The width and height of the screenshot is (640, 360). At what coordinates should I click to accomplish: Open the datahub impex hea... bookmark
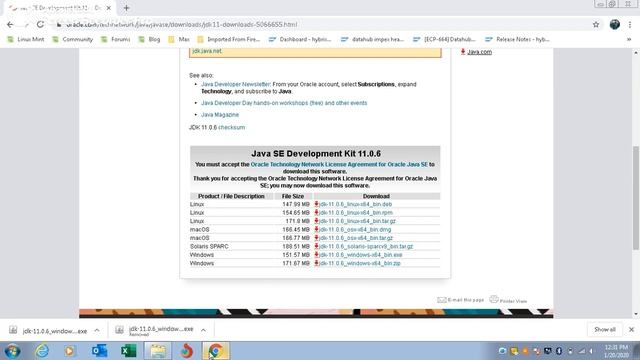pos(372,39)
